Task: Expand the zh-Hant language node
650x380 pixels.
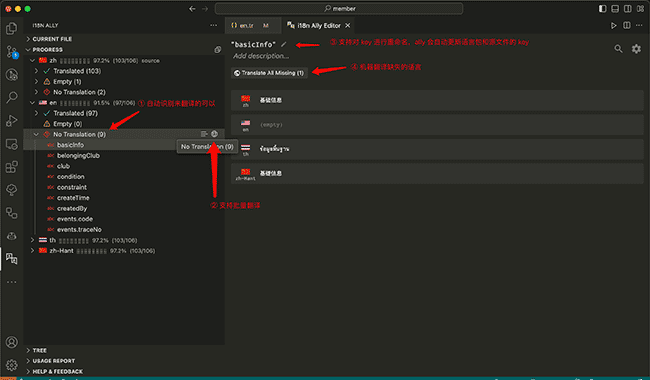Action: (32, 251)
